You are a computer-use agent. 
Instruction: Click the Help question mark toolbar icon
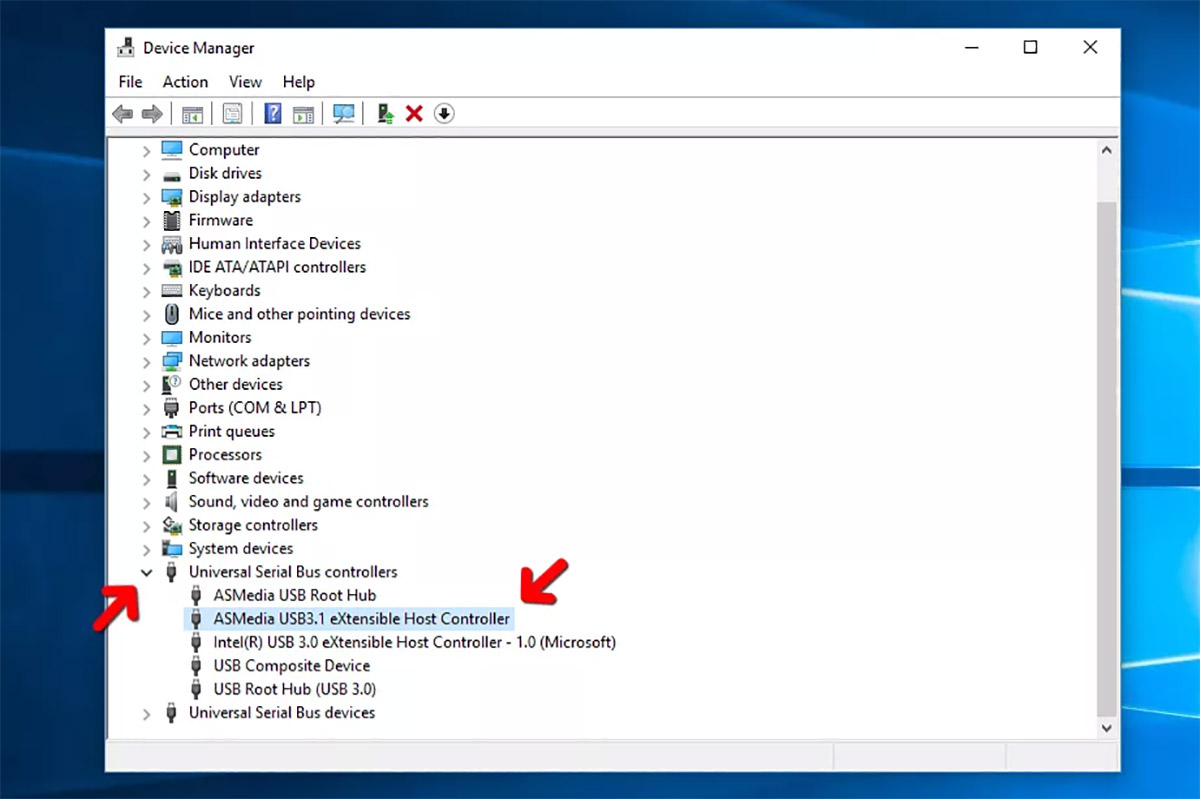click(x=272, y=114)
